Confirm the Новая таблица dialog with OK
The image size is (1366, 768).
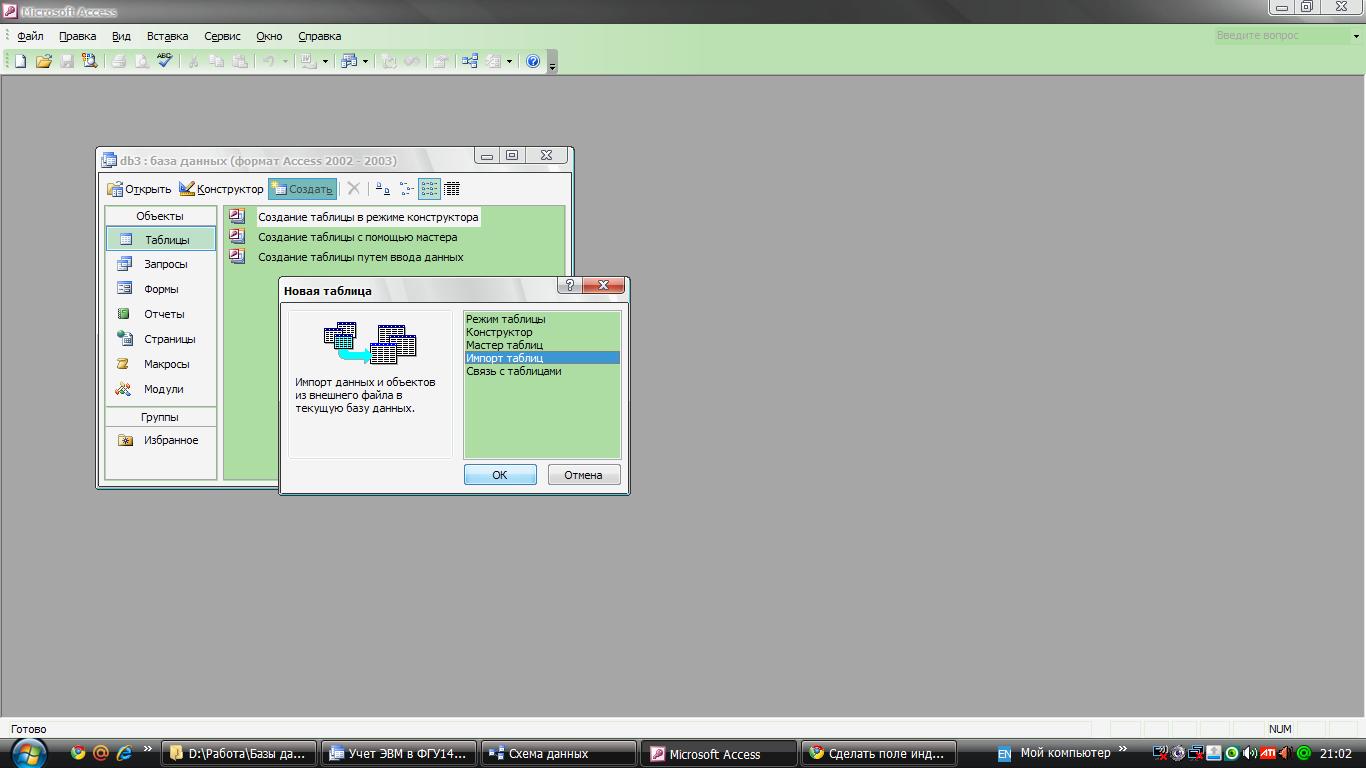pos(500,475)
